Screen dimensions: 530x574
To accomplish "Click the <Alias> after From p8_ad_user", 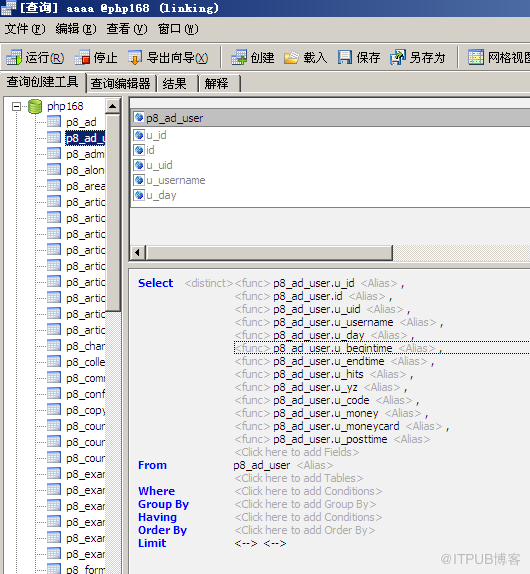I will pyautogui.click(x=315, y=465).
